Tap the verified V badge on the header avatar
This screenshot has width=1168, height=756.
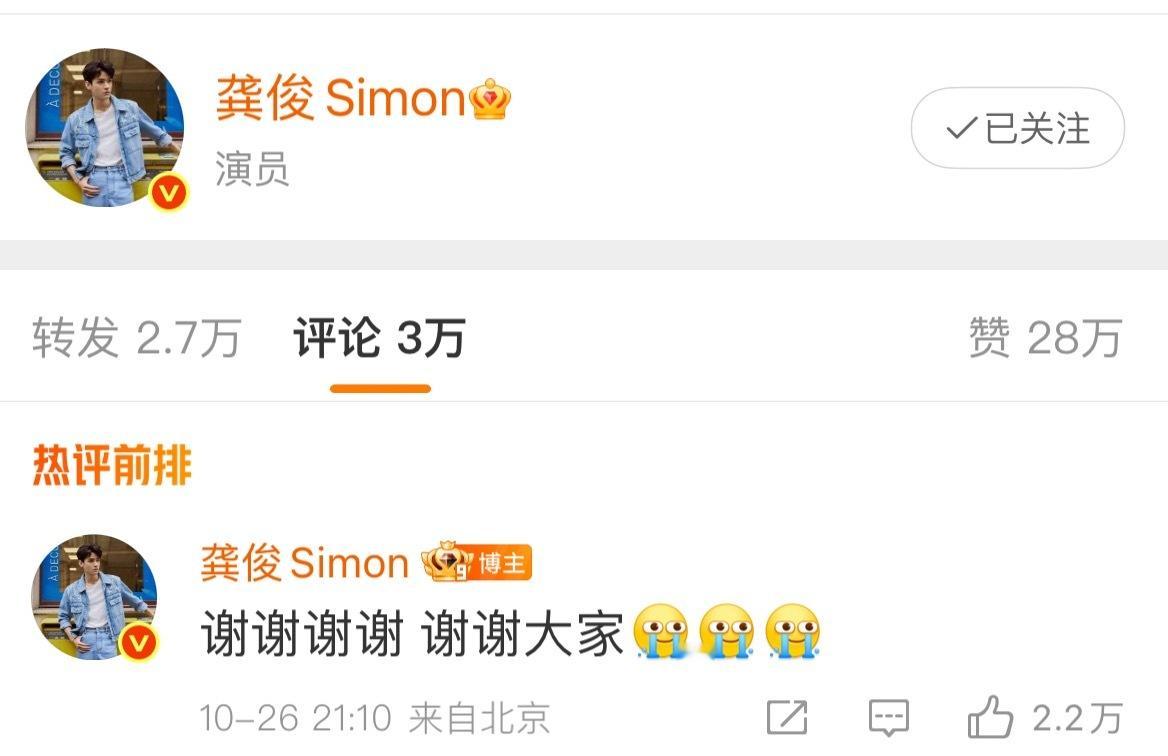[169, 193]
